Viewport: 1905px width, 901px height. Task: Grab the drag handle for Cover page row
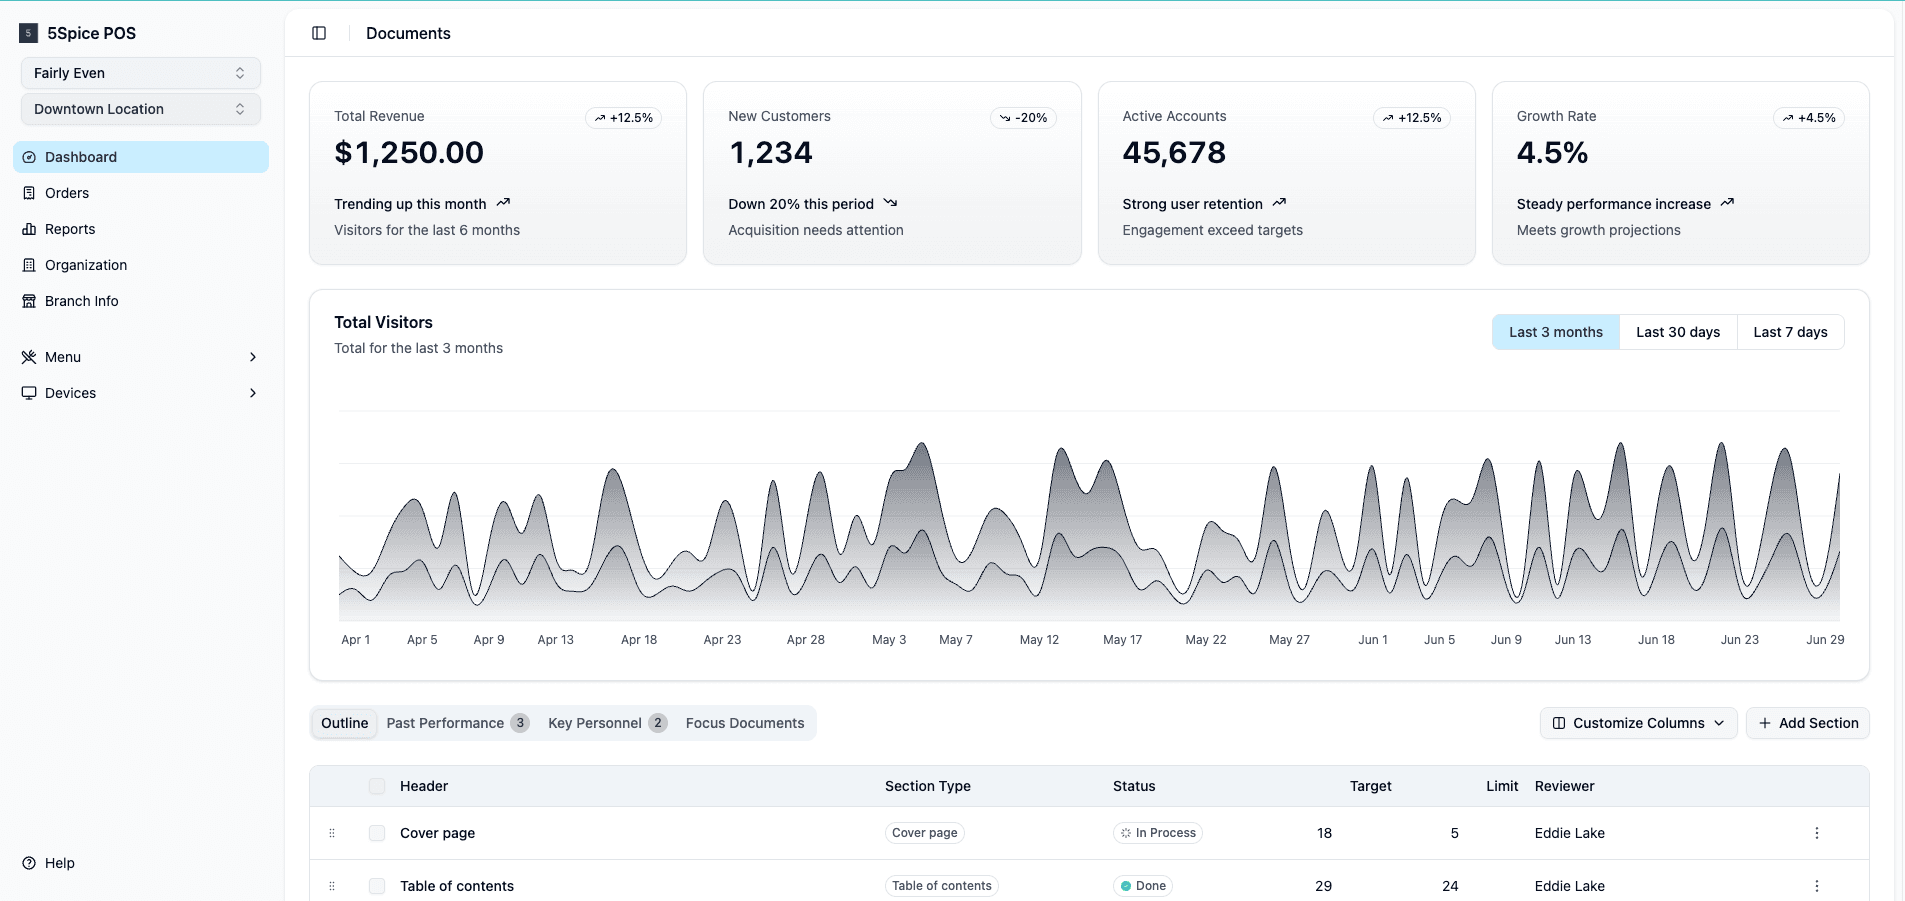(332, 833)
